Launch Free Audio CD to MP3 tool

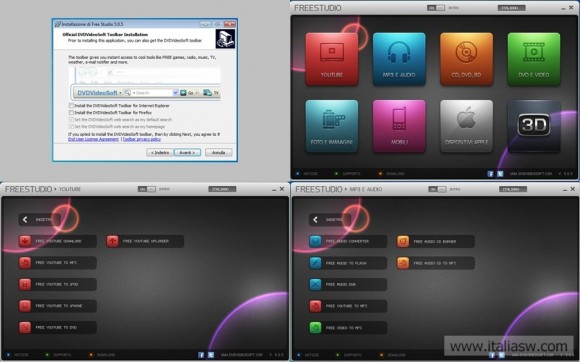coord(436,263)
